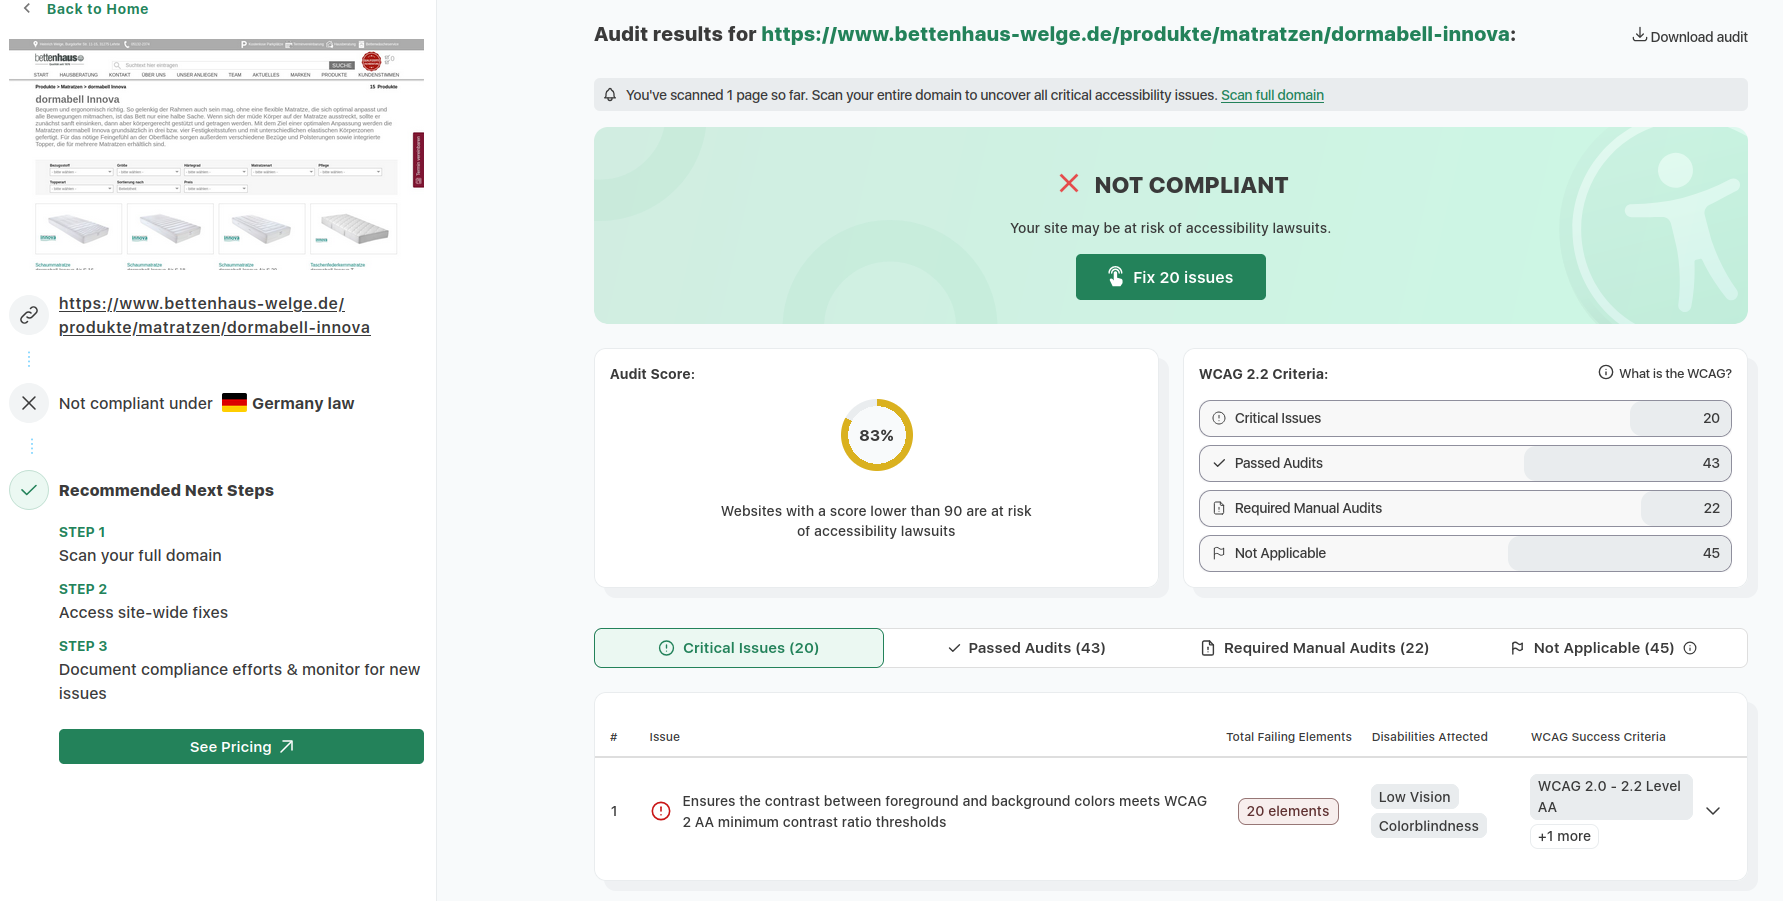Show the +1 more WCAG criteria
Screen dimensions: 1783x901
[1564, 837]
